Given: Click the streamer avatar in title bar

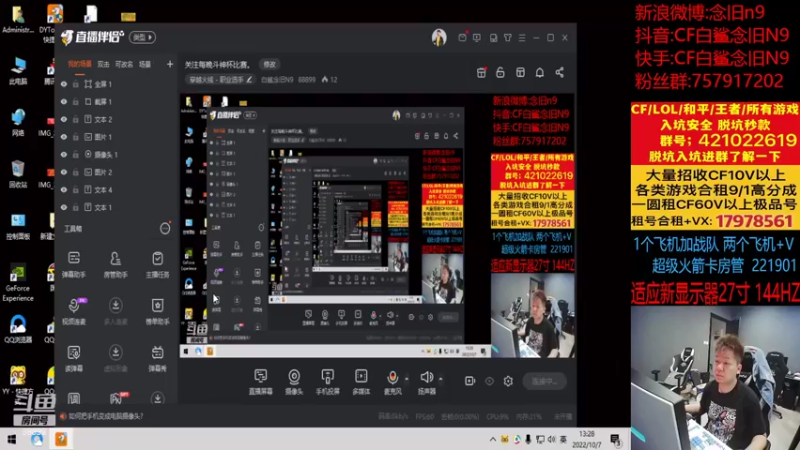Looking at the screenshot, I should click(x=439, y=37).
